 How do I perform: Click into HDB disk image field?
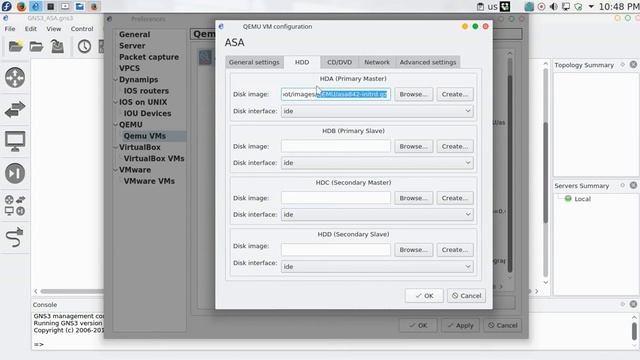336,146
